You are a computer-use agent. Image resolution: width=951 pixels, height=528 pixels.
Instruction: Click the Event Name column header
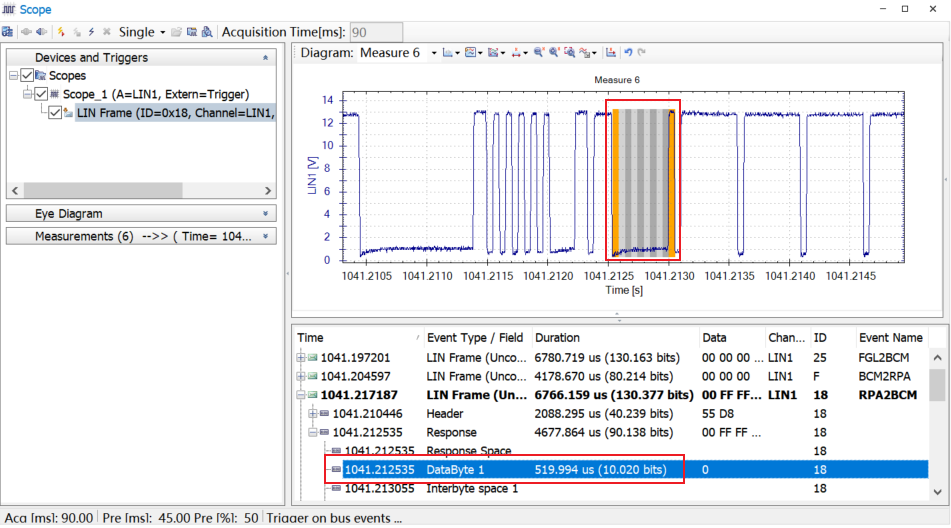click(x=890, y=338)
